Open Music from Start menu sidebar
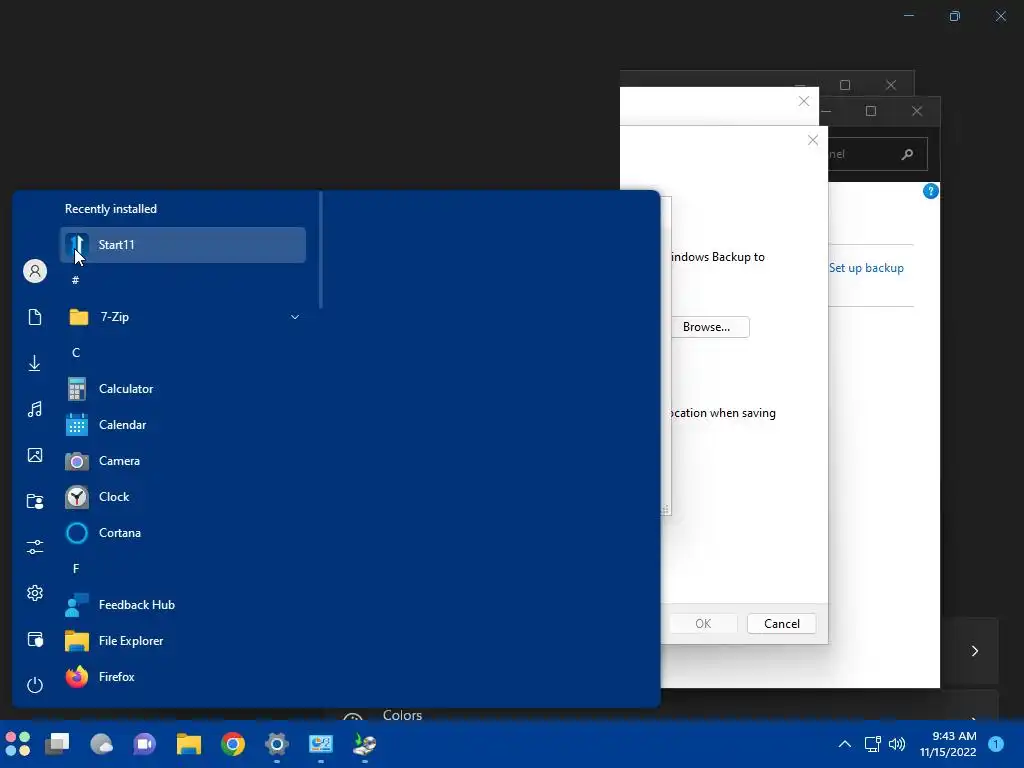This screenshot has height=768, width=1024. 35,409
